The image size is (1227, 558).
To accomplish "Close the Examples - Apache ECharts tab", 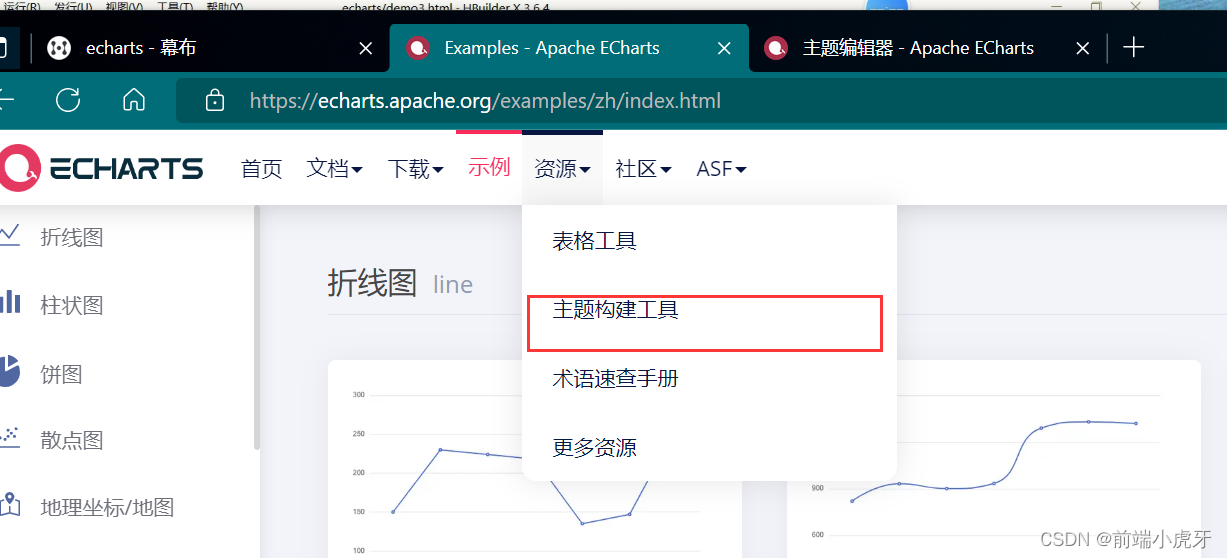I will pyautogui.click(x=725, y=48).
